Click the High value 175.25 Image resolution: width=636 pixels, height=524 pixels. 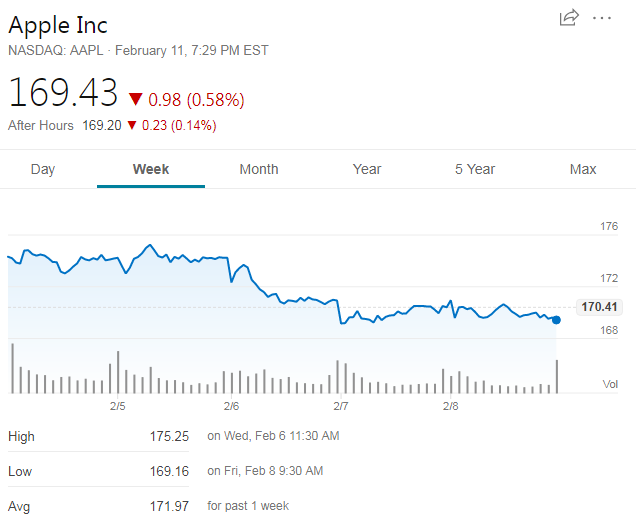pos(169,436)
